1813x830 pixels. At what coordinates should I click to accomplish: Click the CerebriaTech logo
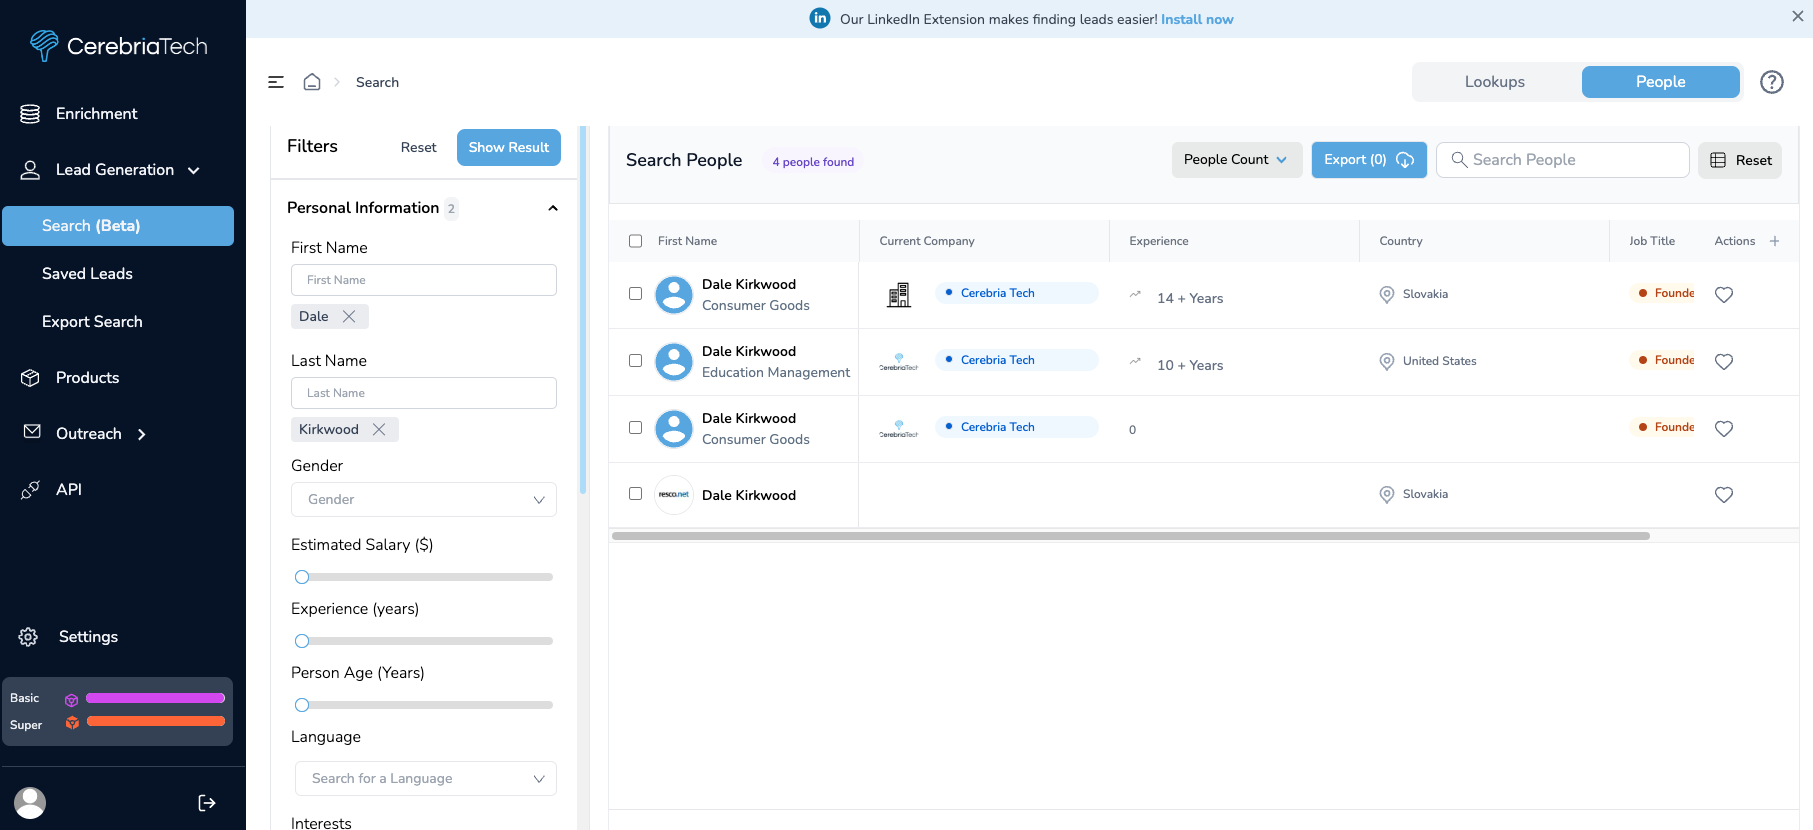(118, 46)
